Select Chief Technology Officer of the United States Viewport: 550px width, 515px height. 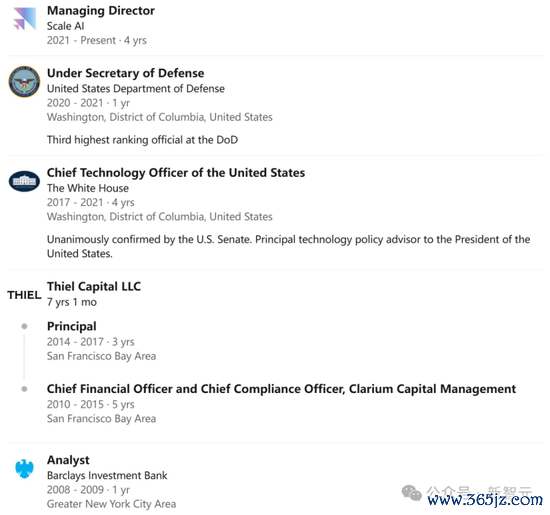(x=176, y=173)
